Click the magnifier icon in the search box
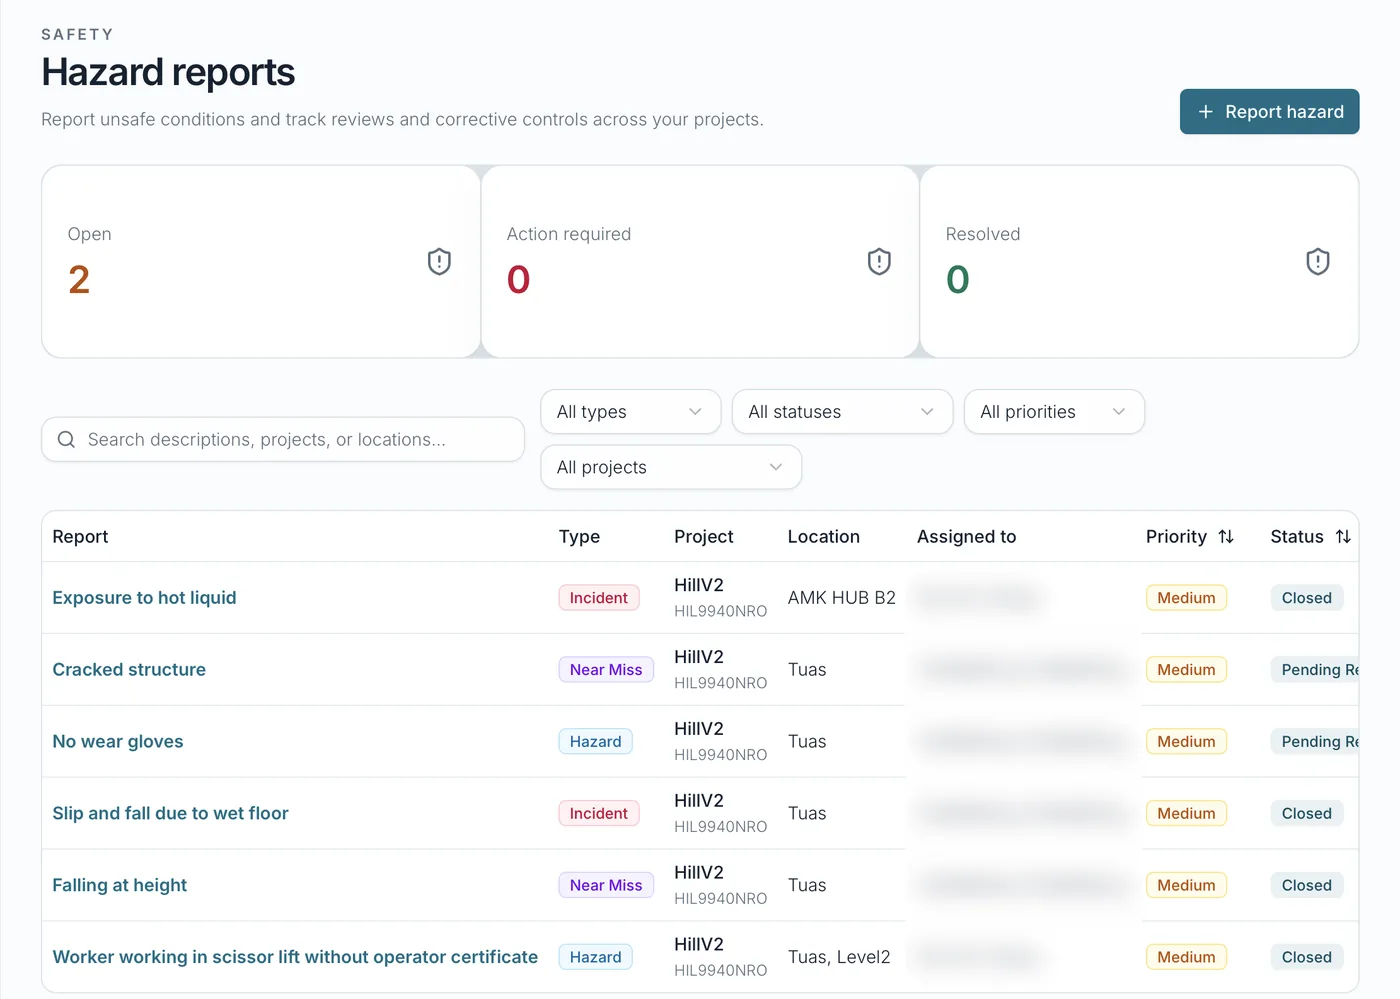 click(x=66, y=440)
